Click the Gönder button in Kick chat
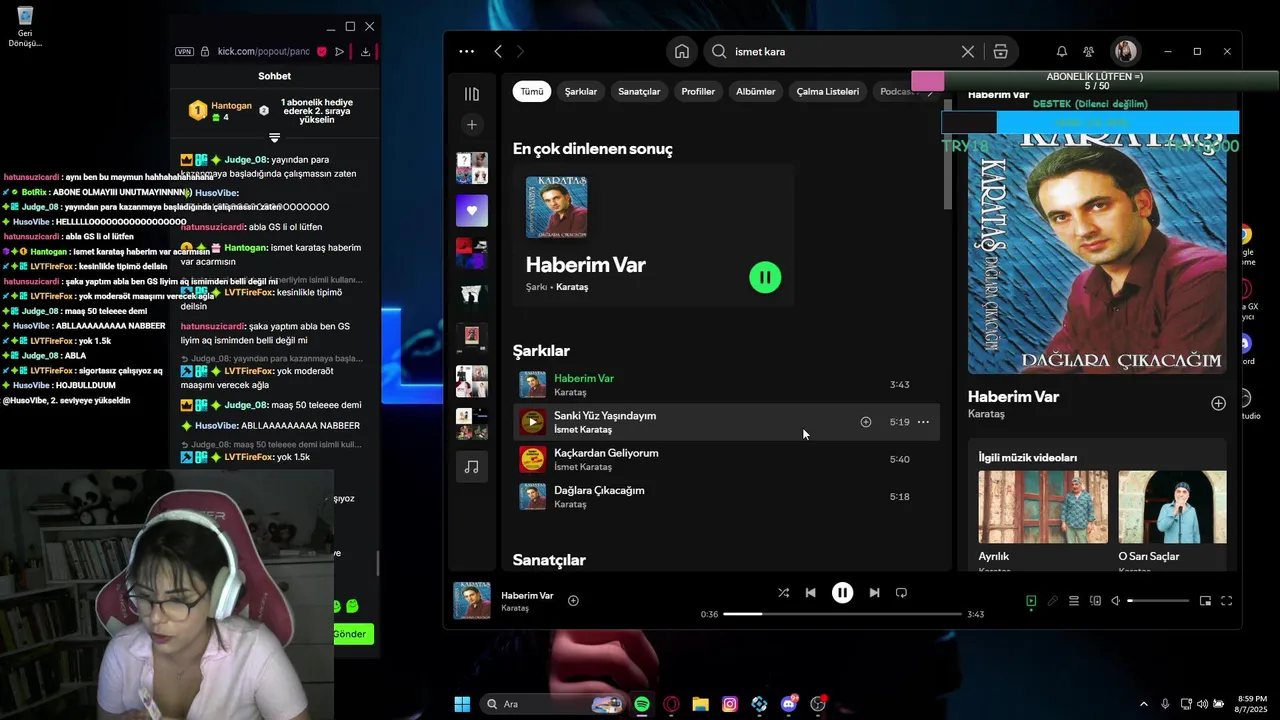1280x720 pixels. tap(351, 634)
